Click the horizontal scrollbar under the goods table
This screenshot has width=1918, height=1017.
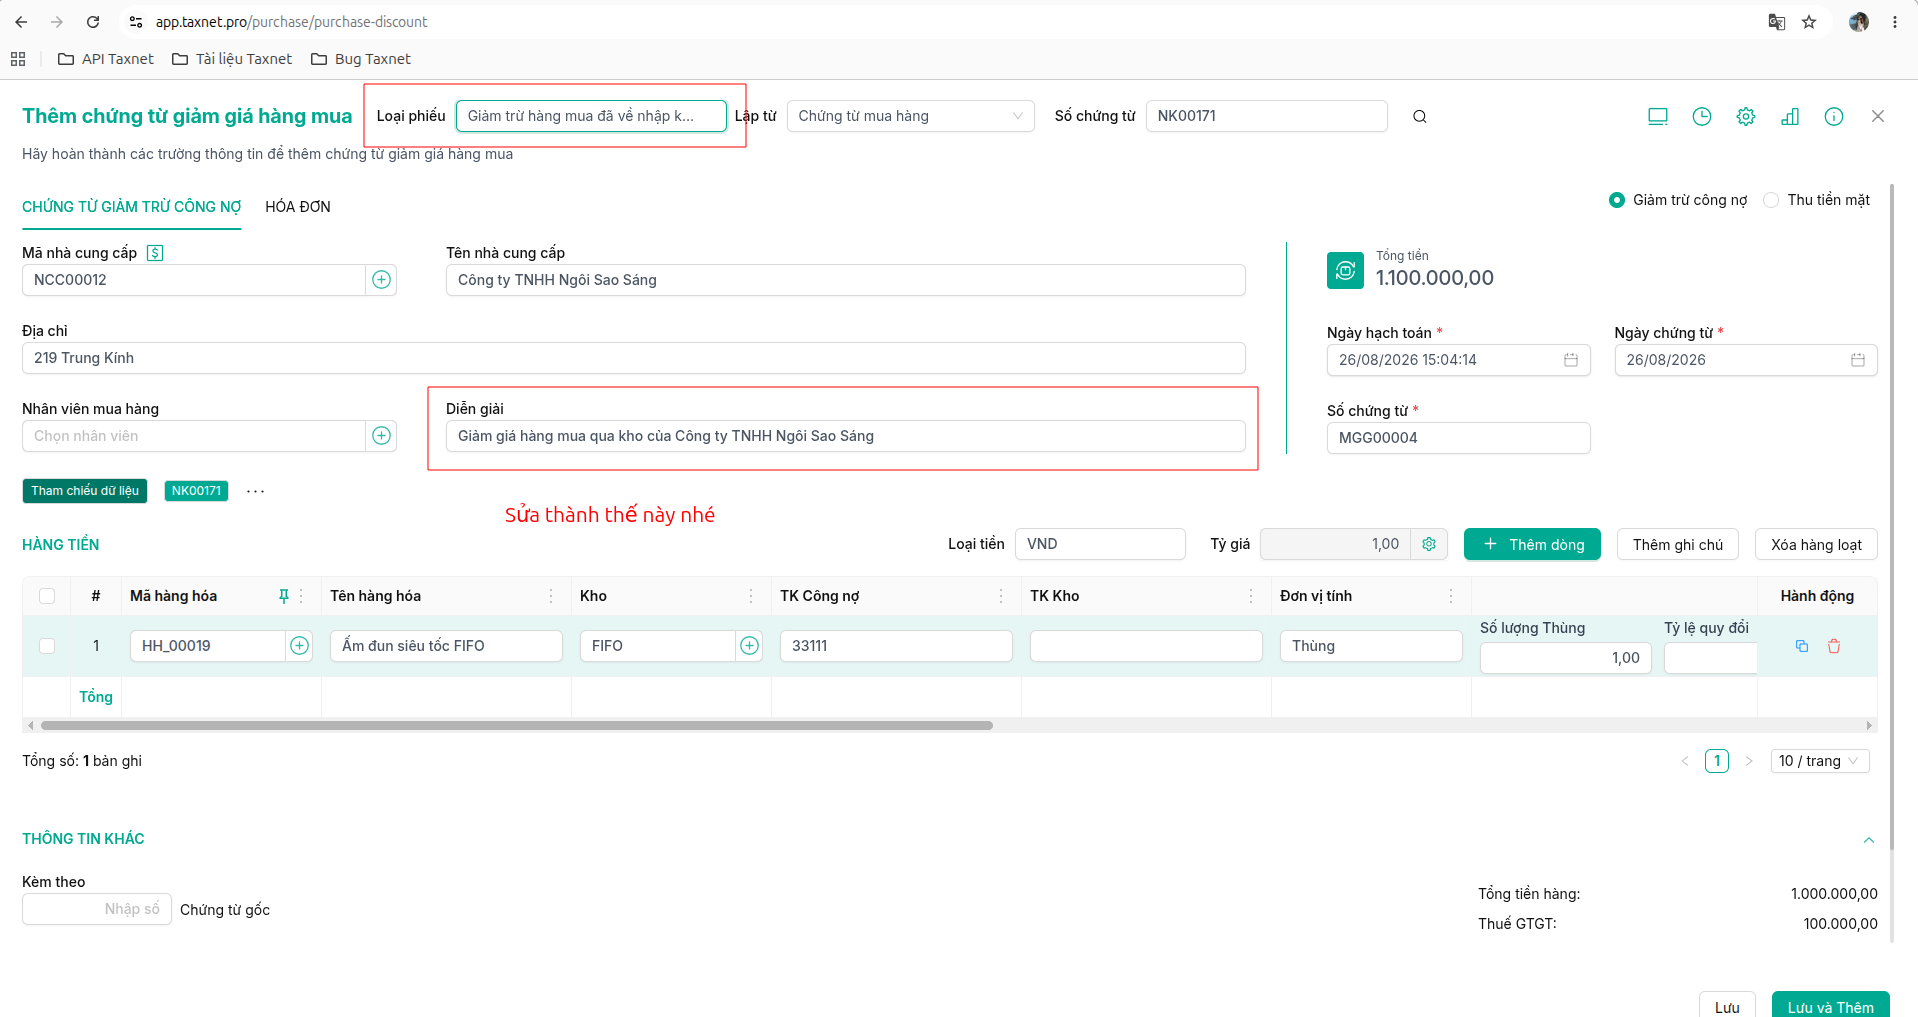point(517,725)
